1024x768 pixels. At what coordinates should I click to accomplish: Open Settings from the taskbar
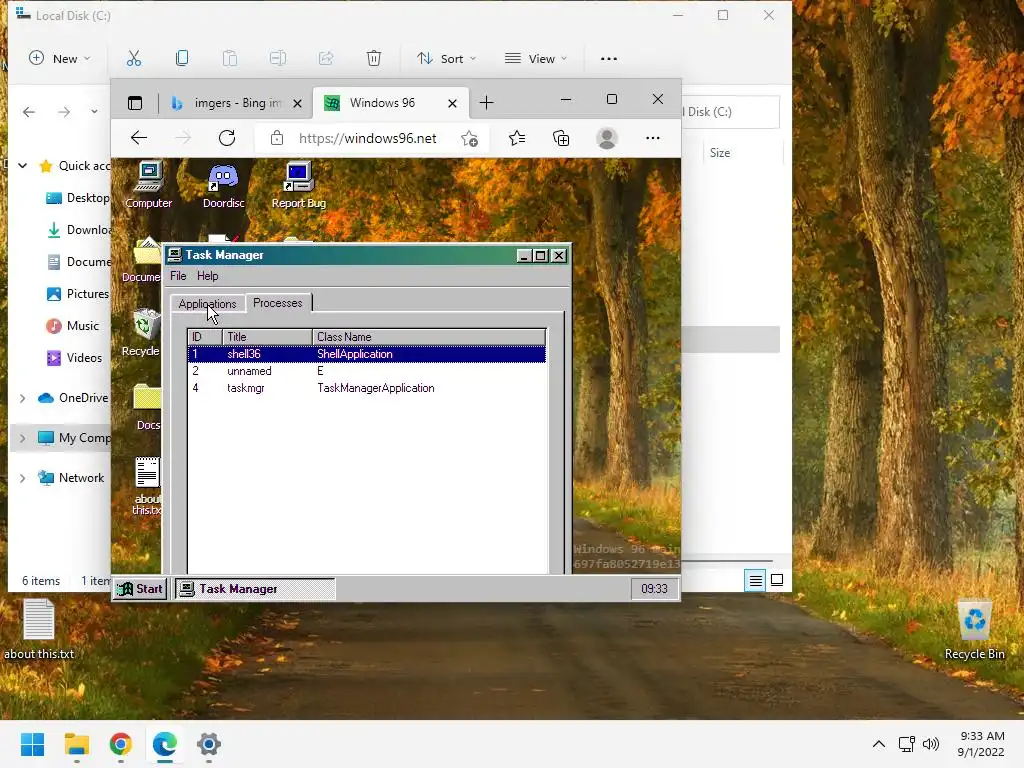coord(208,744)
